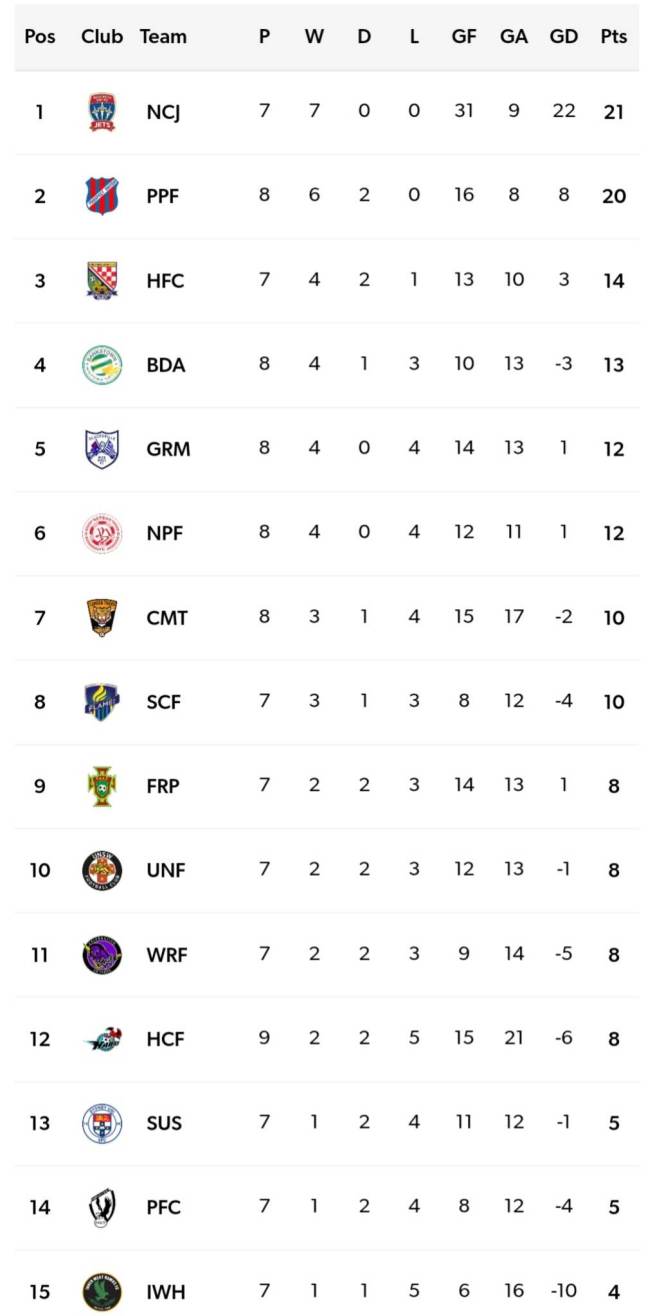655x1316 pixels.
Task: Select the HFC checkered shield logo
Action: tap(102, 281)
